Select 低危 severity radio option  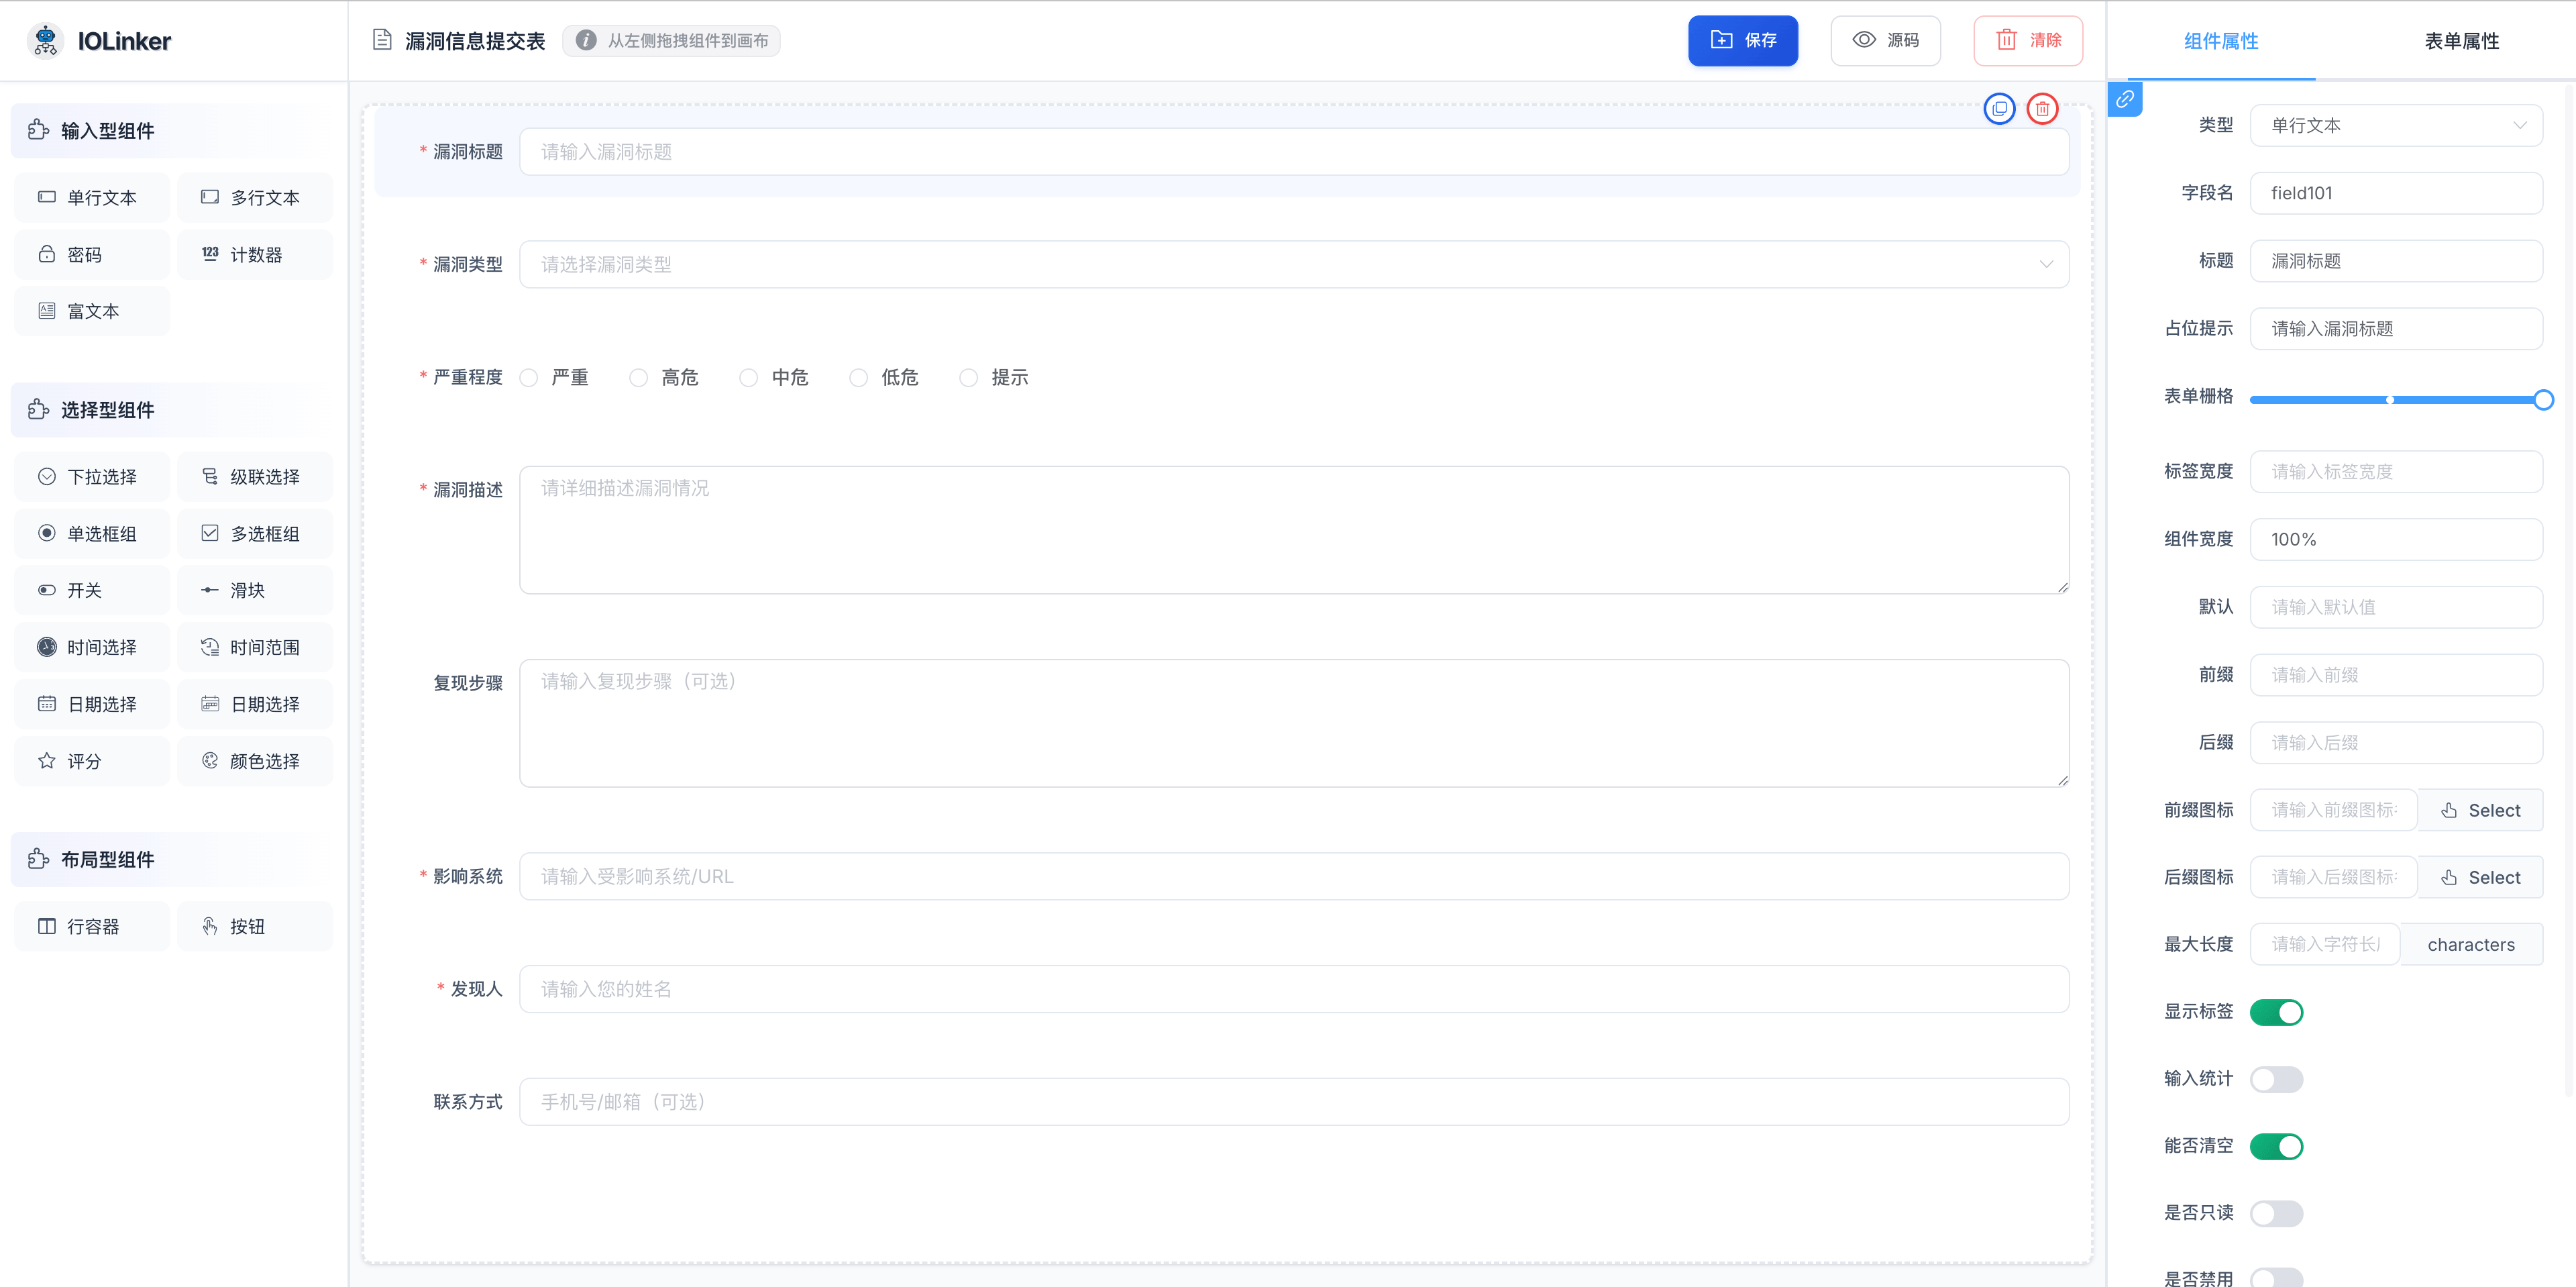click(885, 377)
